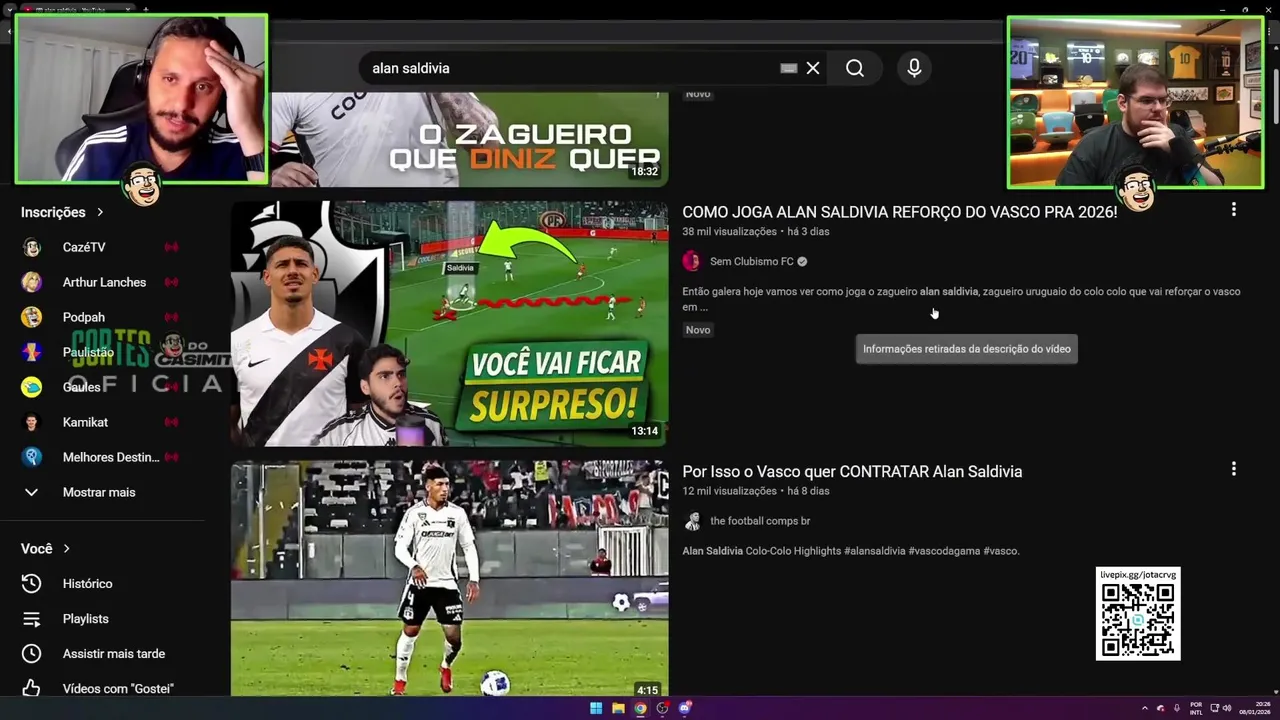Click the taskbar volume speaker icon
The image size is (1280, 720).
point(1227,708)
